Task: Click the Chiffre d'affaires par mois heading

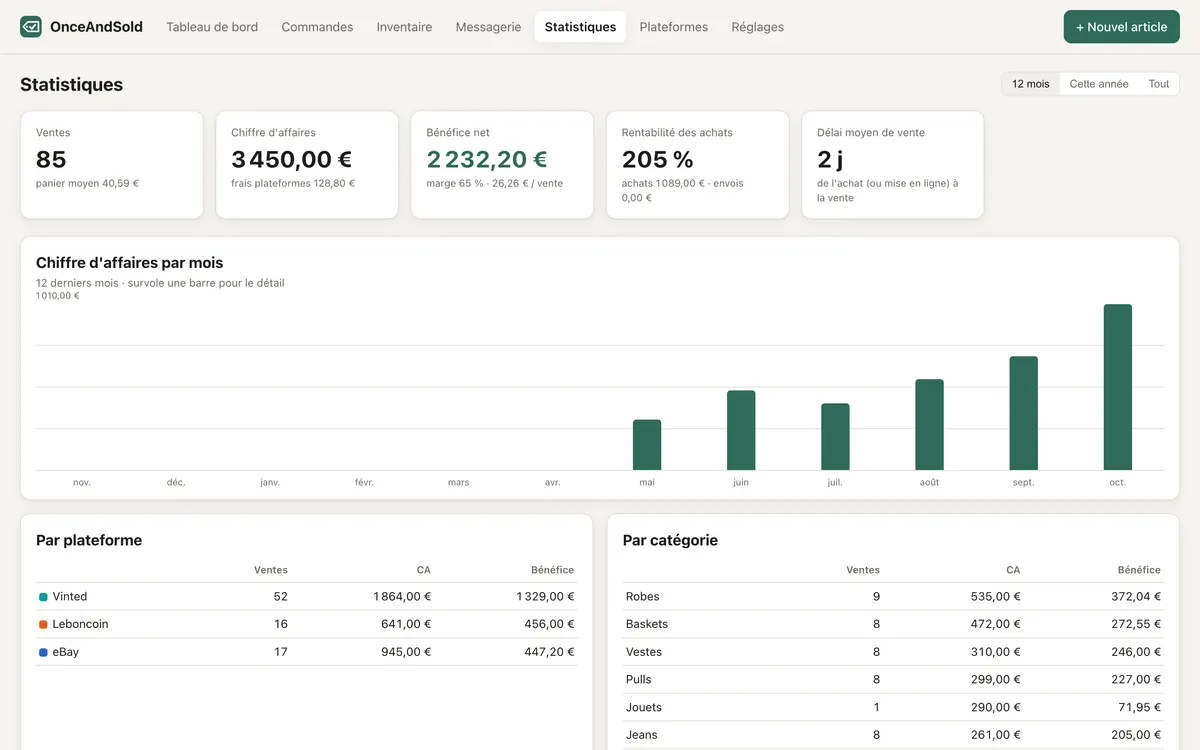Action: click(129, 263)
